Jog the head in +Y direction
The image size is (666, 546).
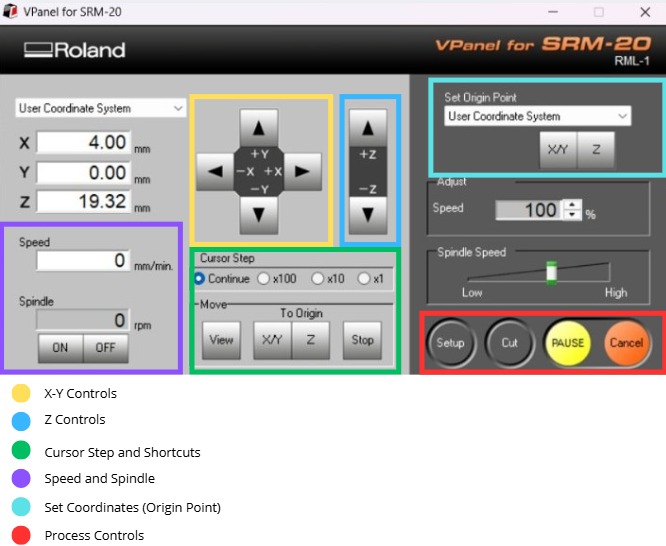point(259,127)
